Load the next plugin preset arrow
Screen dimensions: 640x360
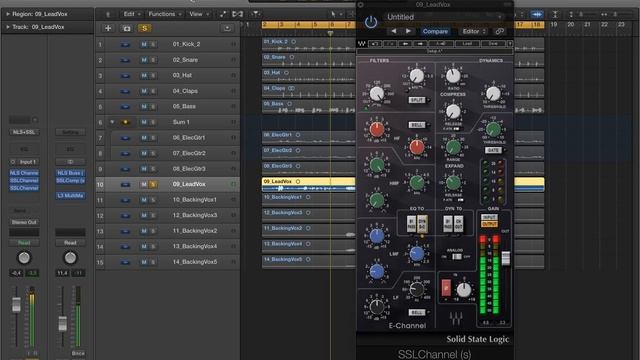click(408, 31)
